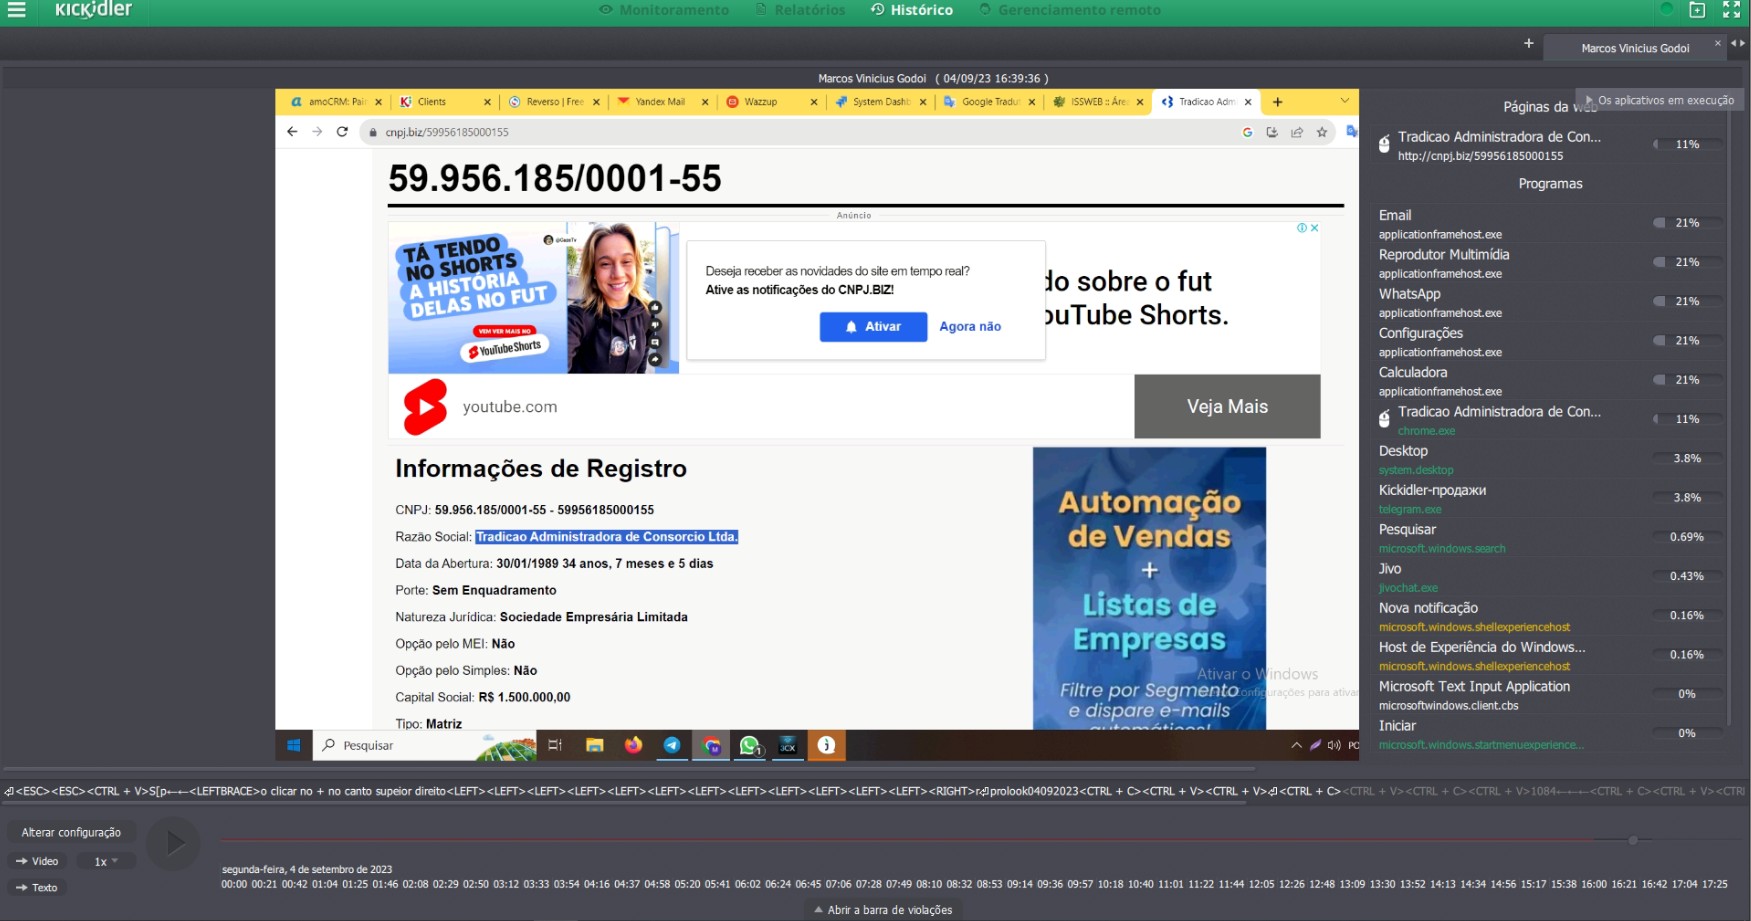1751x921 pixels.
Task: Click the 08:10 timeline mark
Action: pos(929,884)
